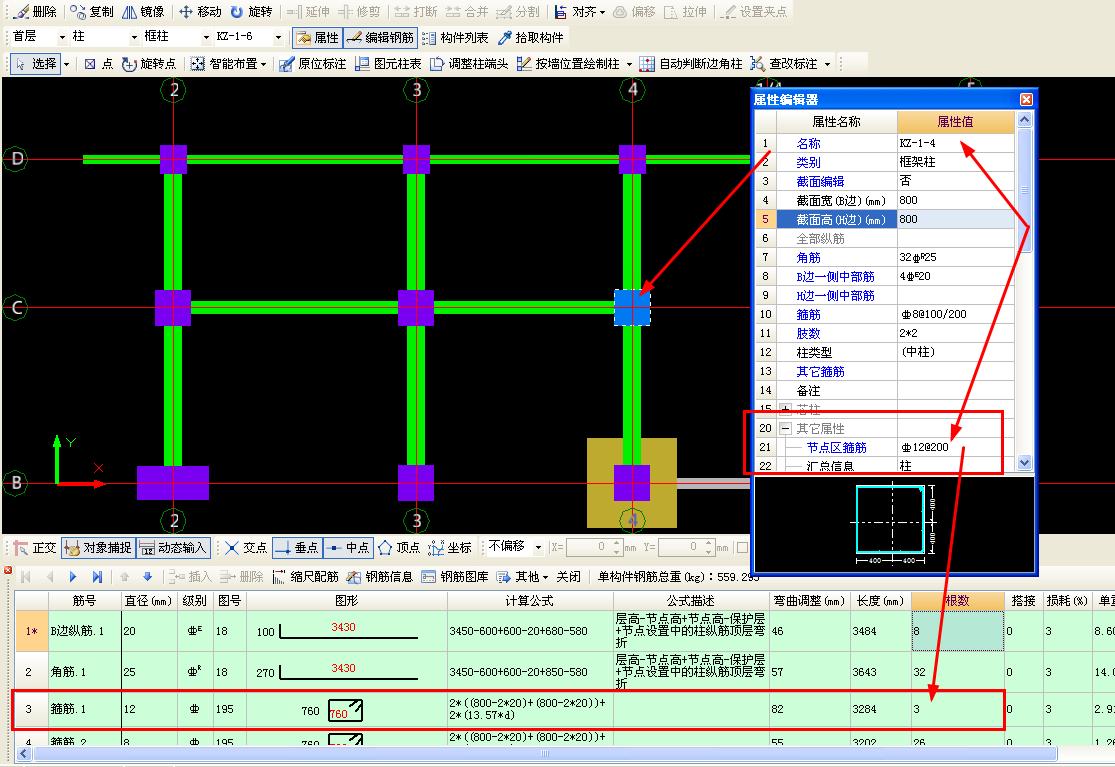The height and width of the screenshot is (767, 1115).
Task: Activate the 旋转 rotate tool
Action: coord(251,11)
